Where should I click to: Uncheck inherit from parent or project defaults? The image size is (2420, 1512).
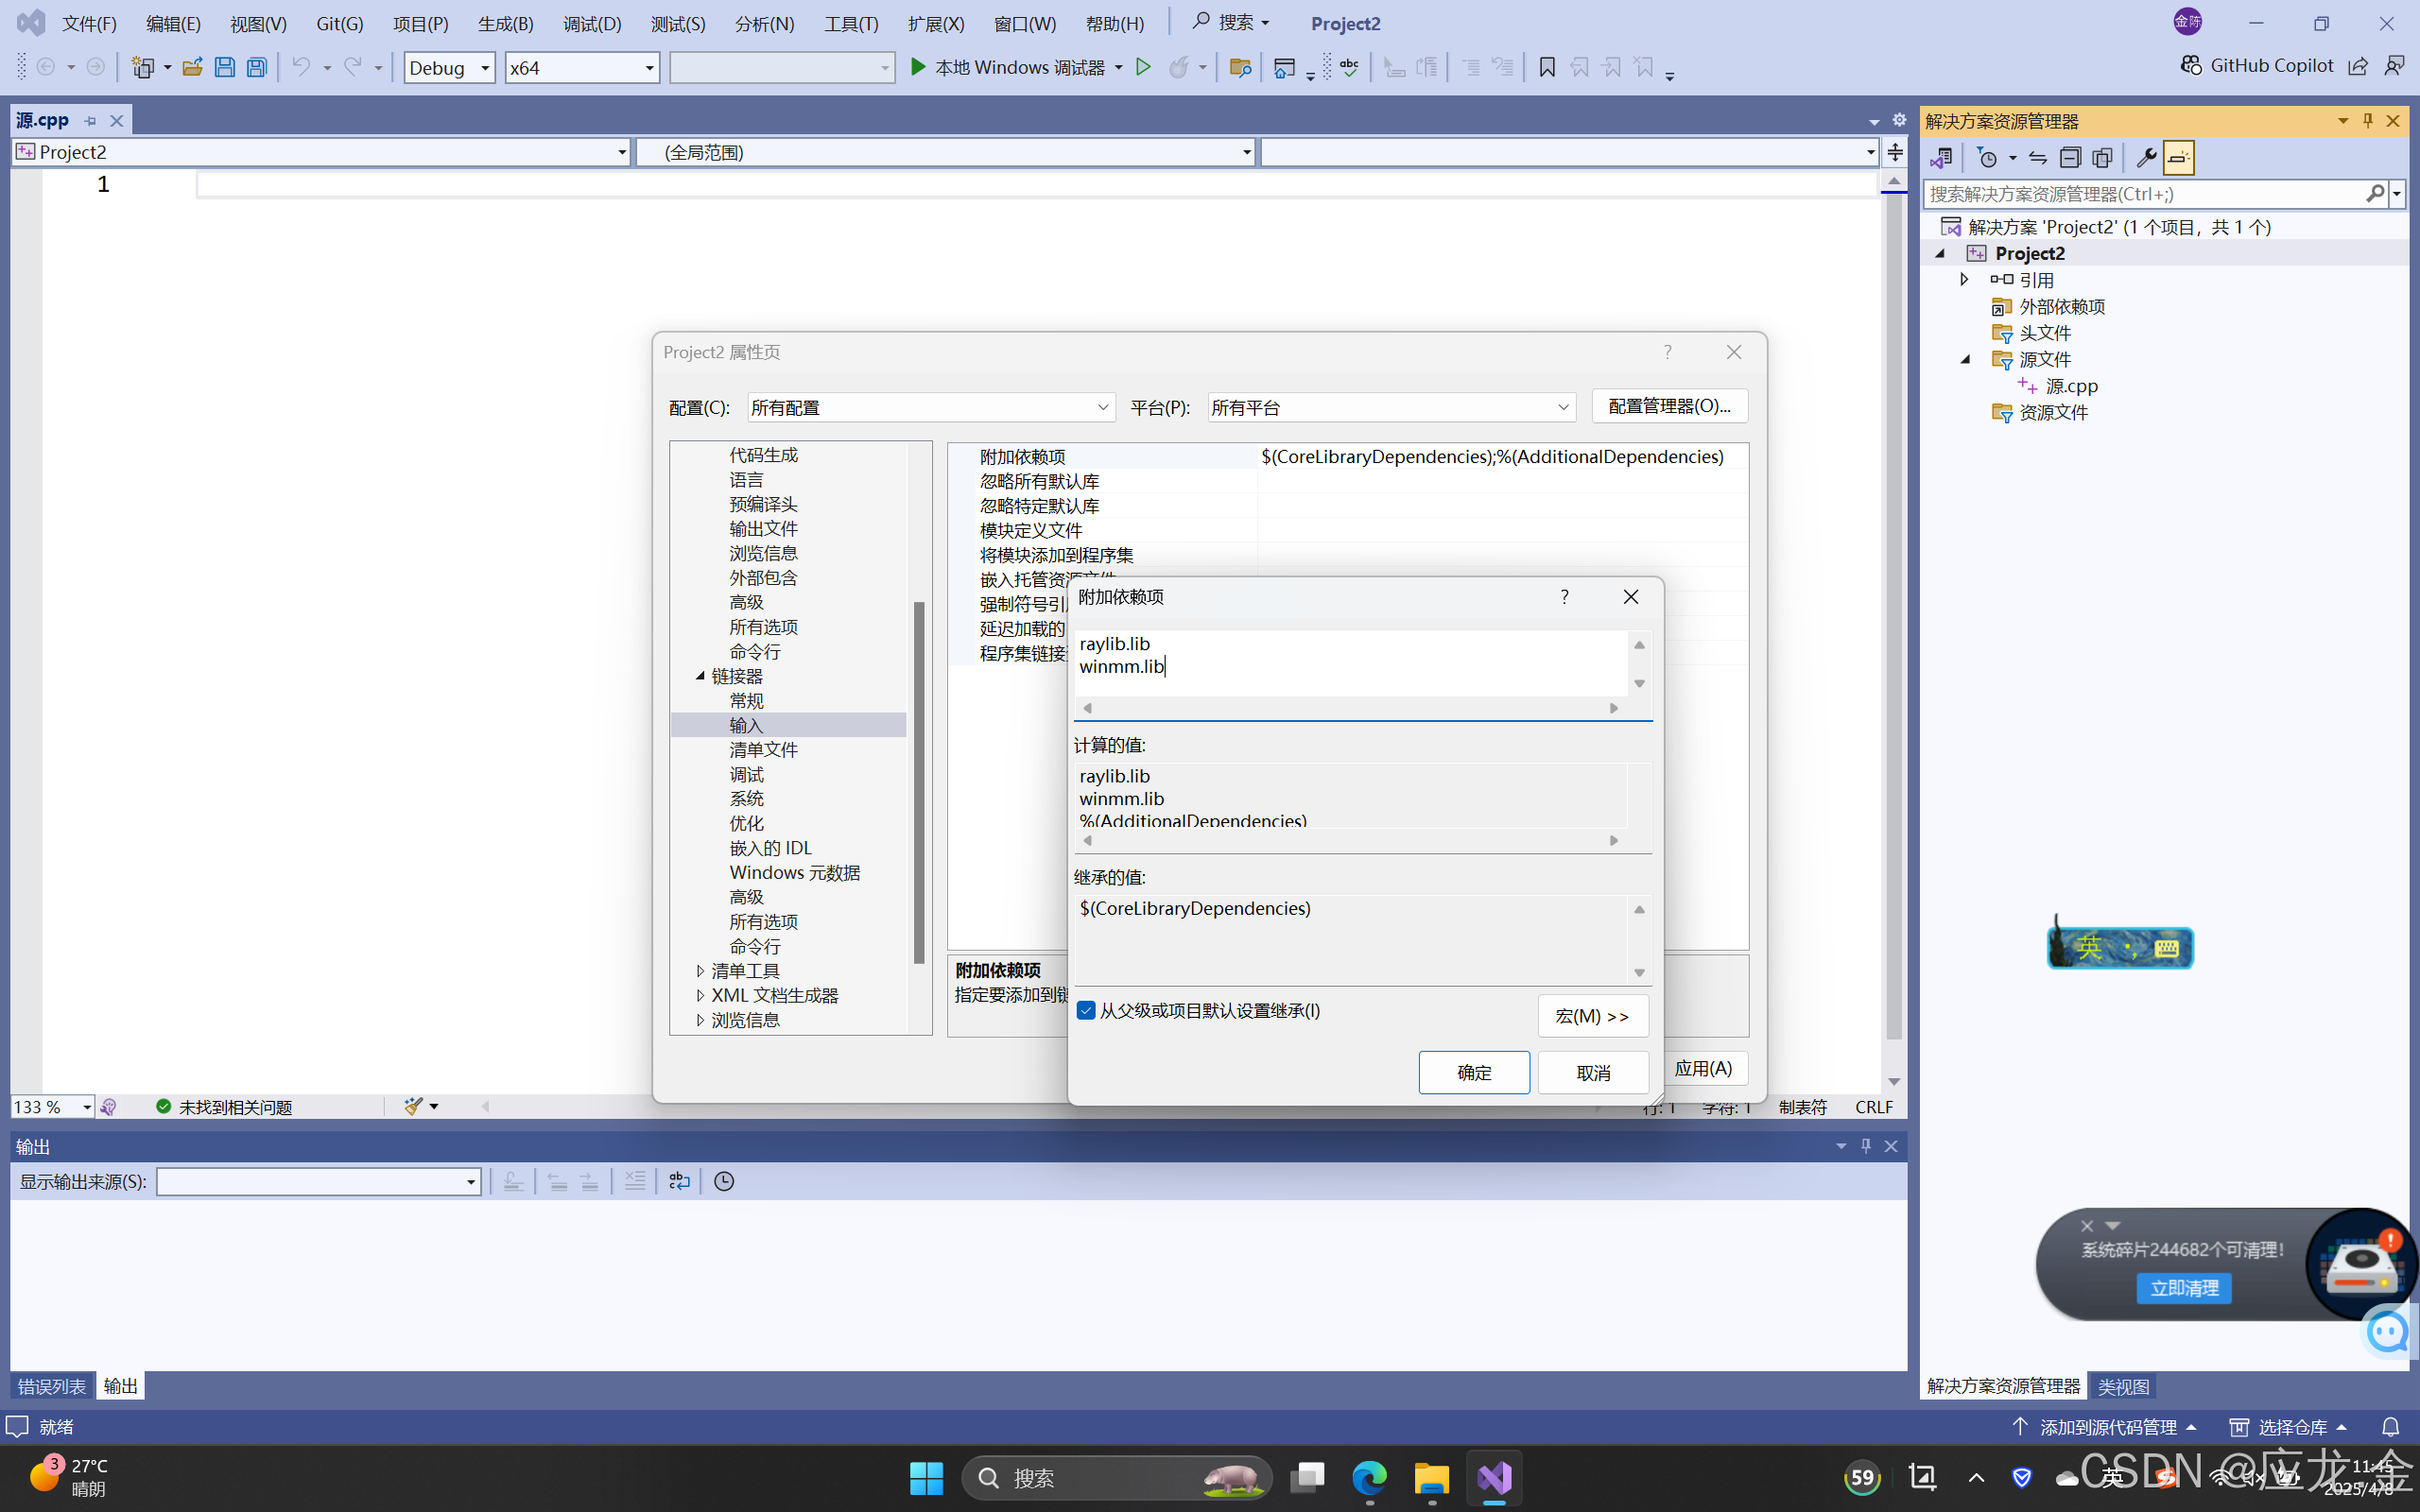point(1085,1010)
